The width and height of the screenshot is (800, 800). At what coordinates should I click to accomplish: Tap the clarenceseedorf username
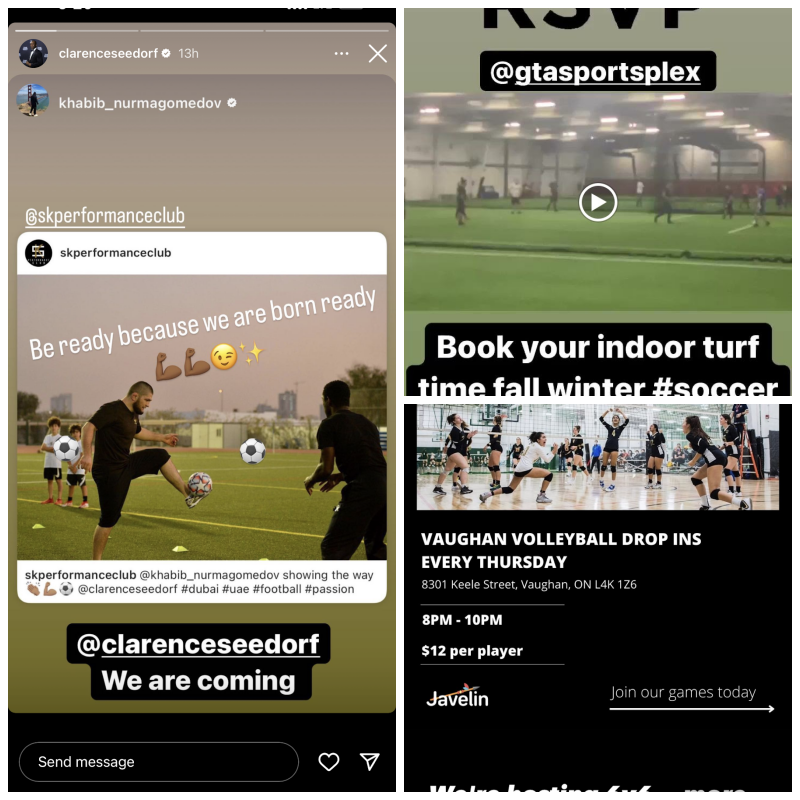coord(108,54)
